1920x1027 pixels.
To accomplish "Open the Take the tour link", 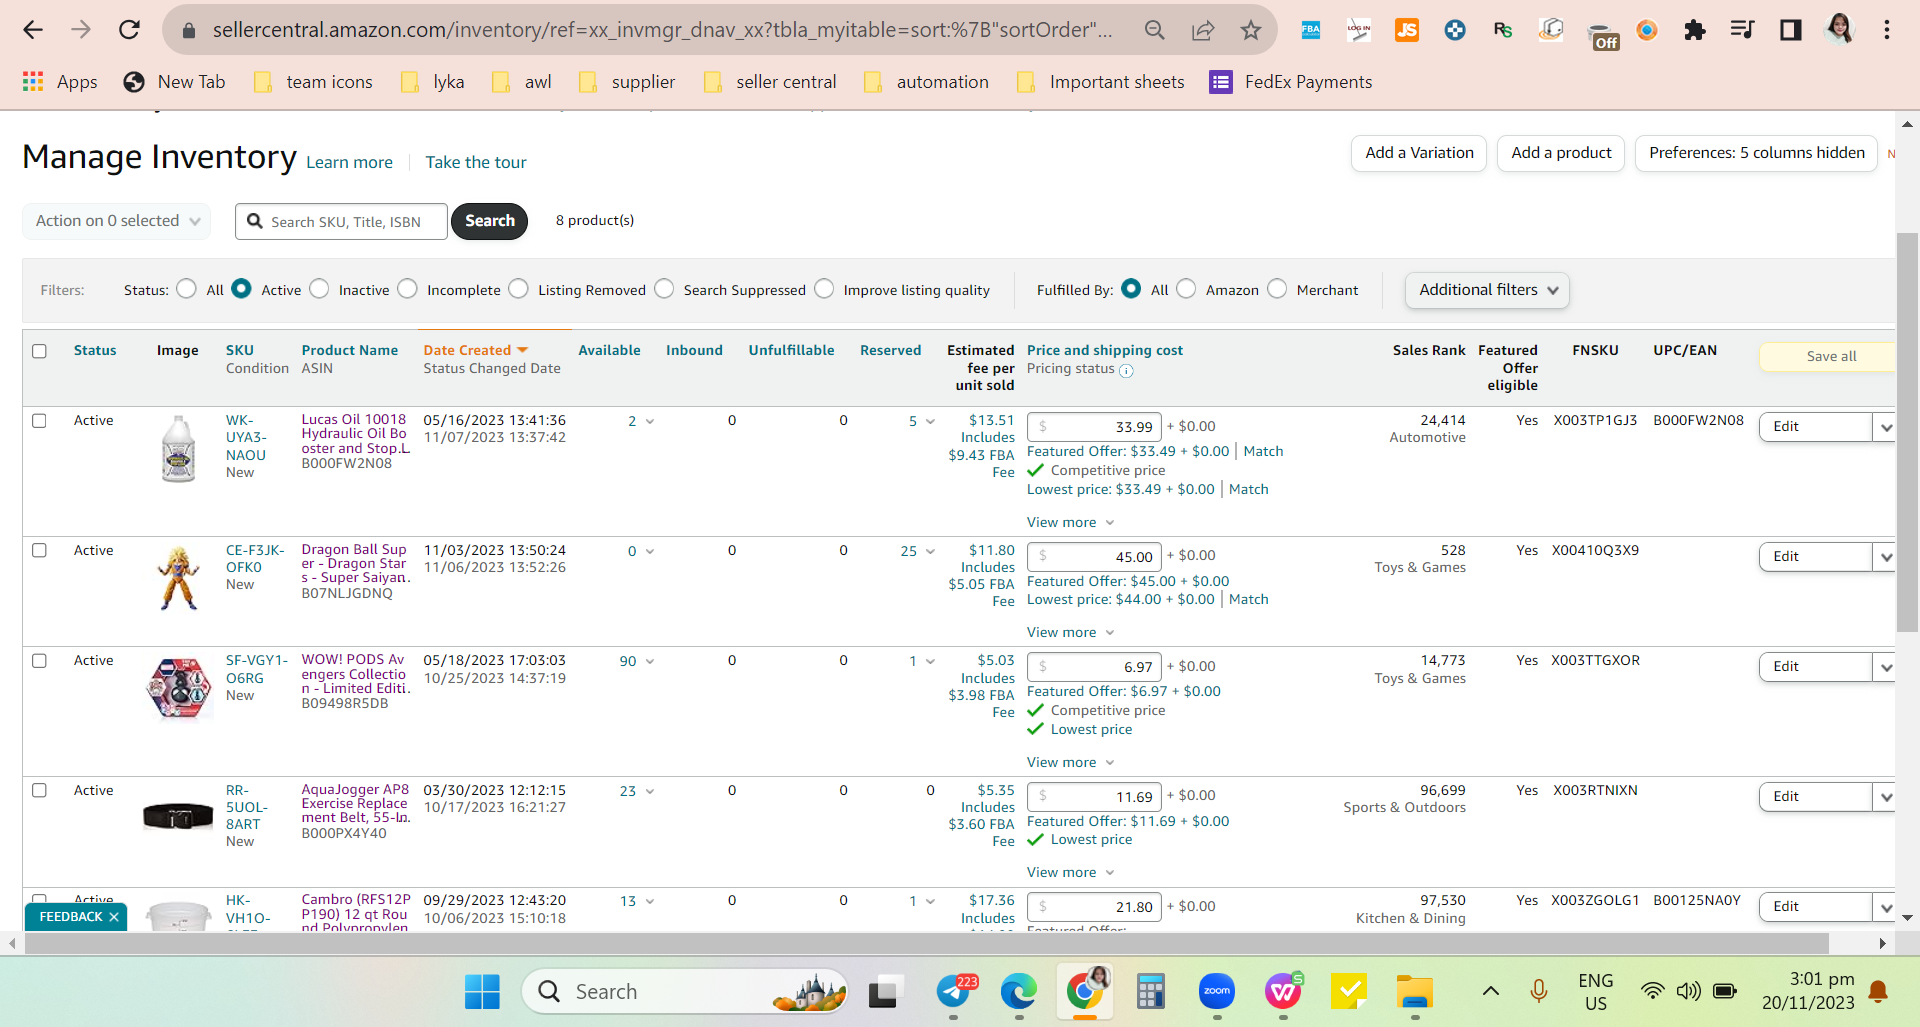I will [x=476, y=162].
